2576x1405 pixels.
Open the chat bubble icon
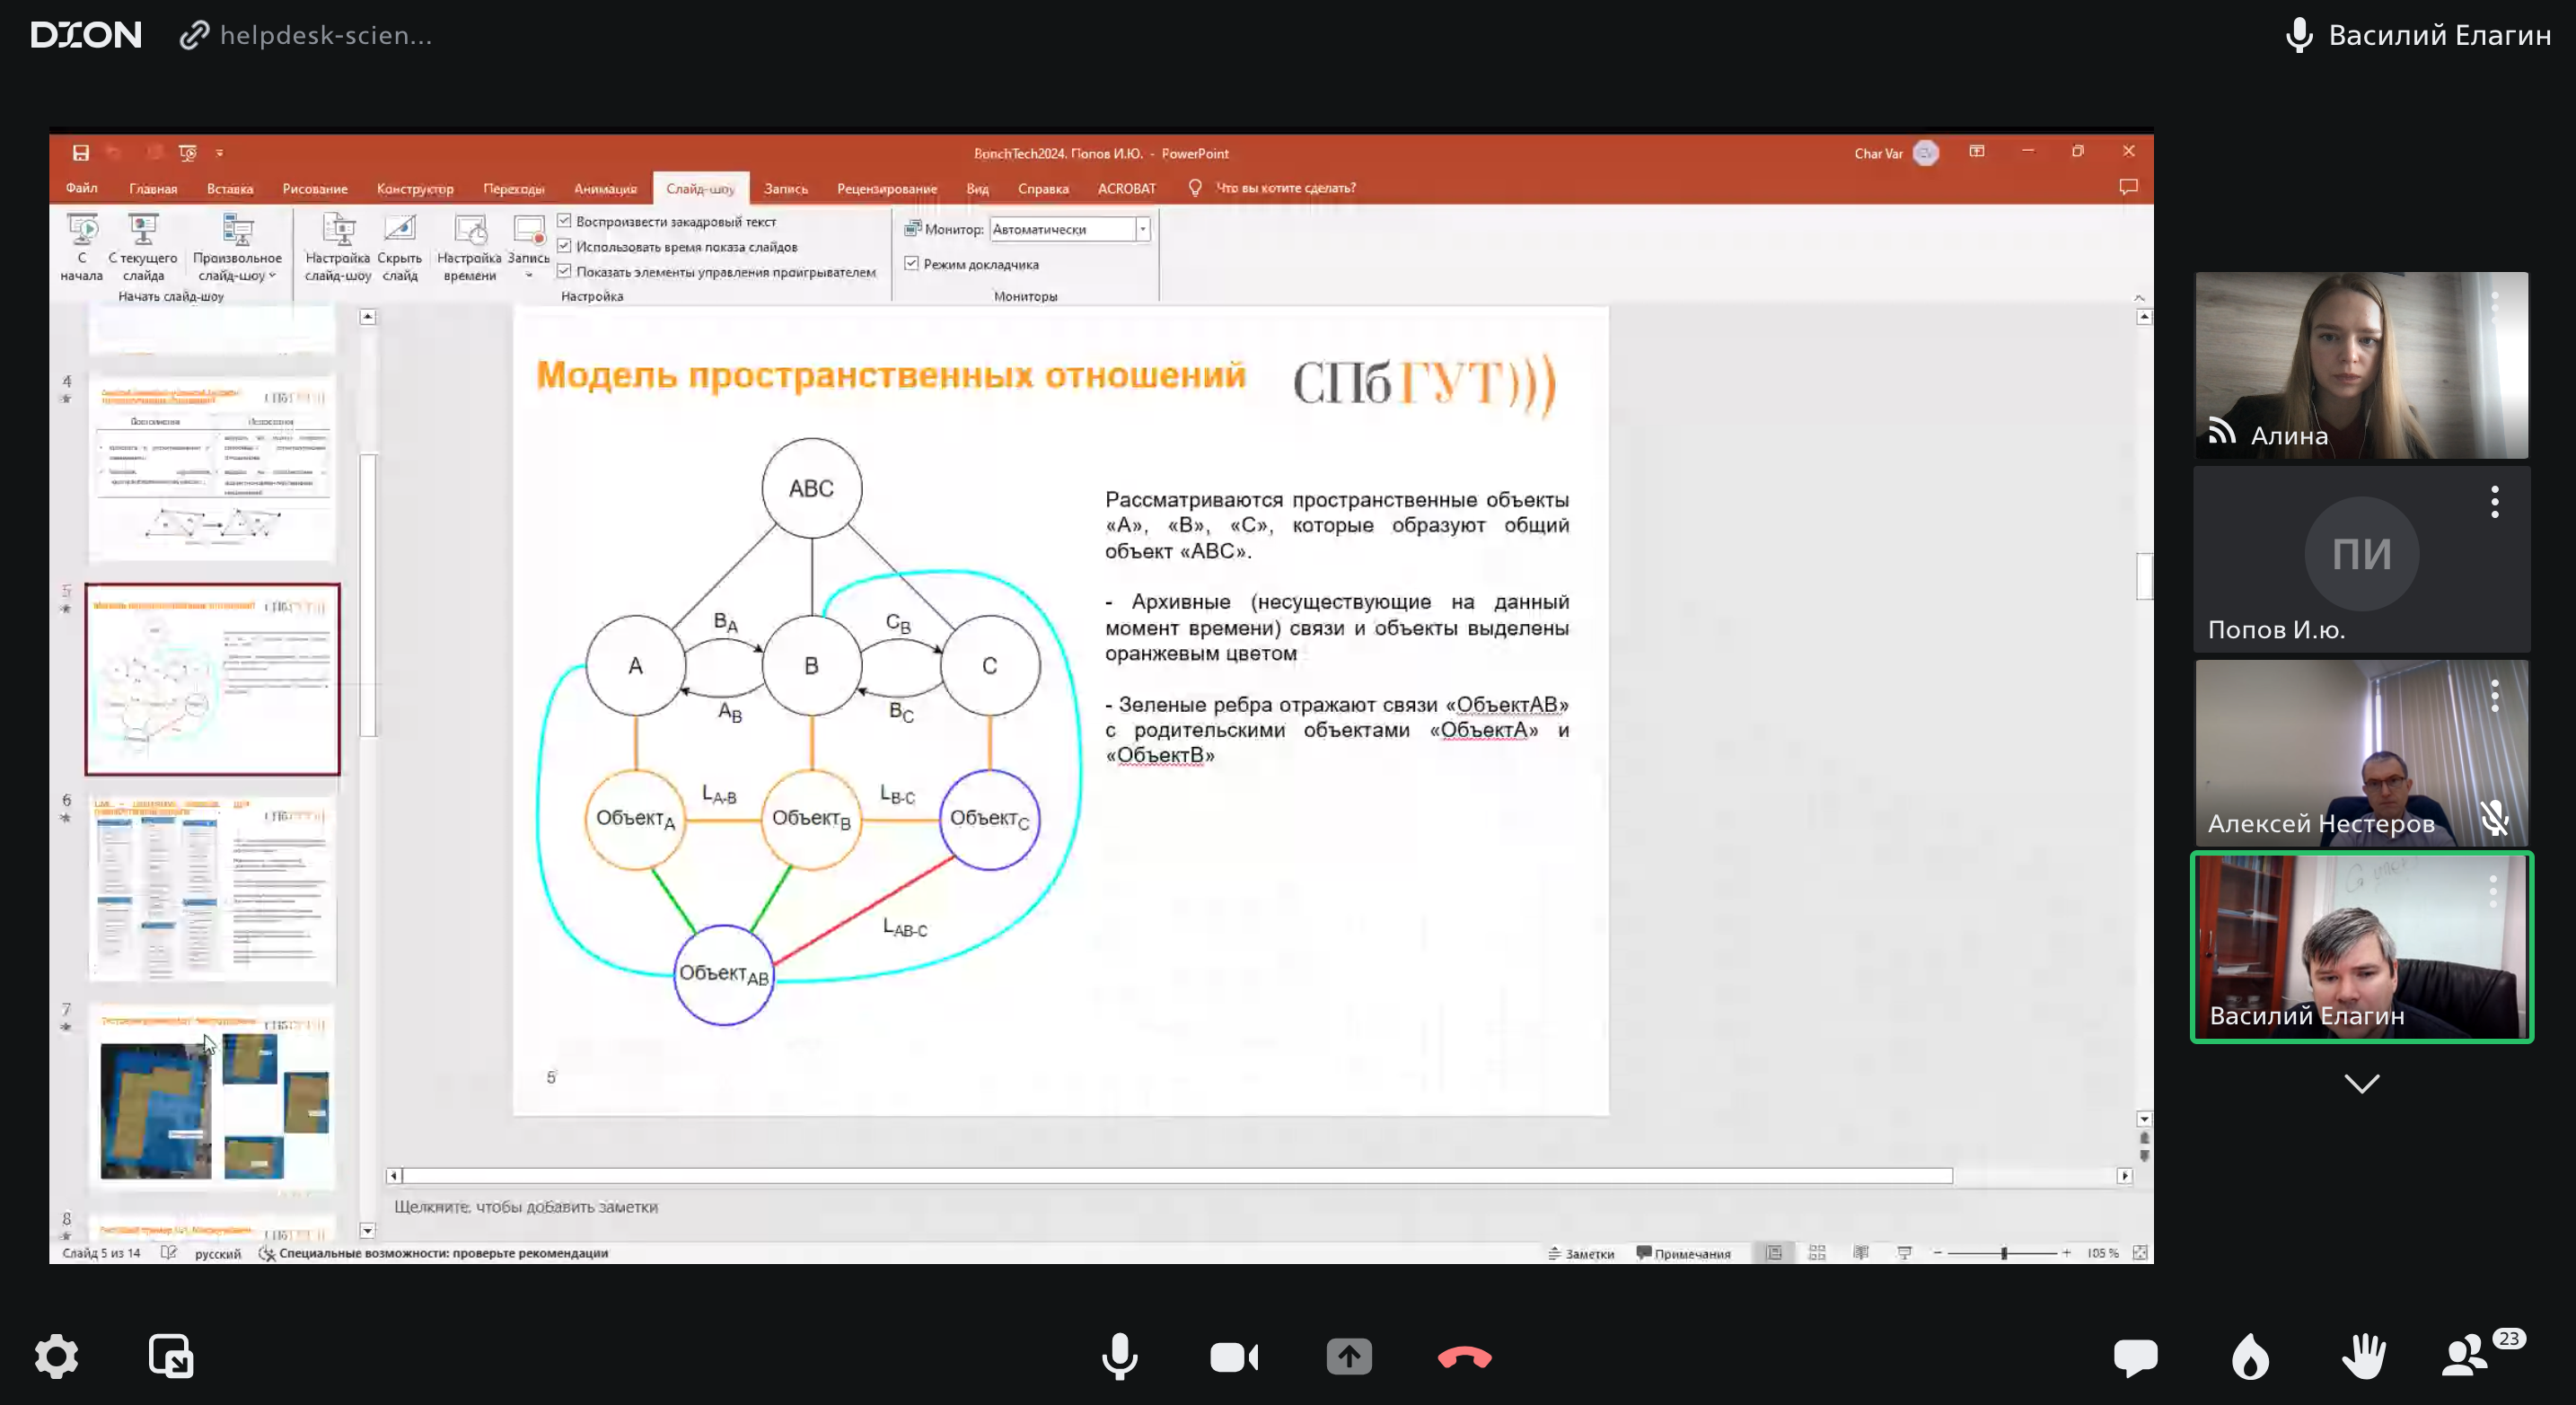(x=2135, y=1357)
